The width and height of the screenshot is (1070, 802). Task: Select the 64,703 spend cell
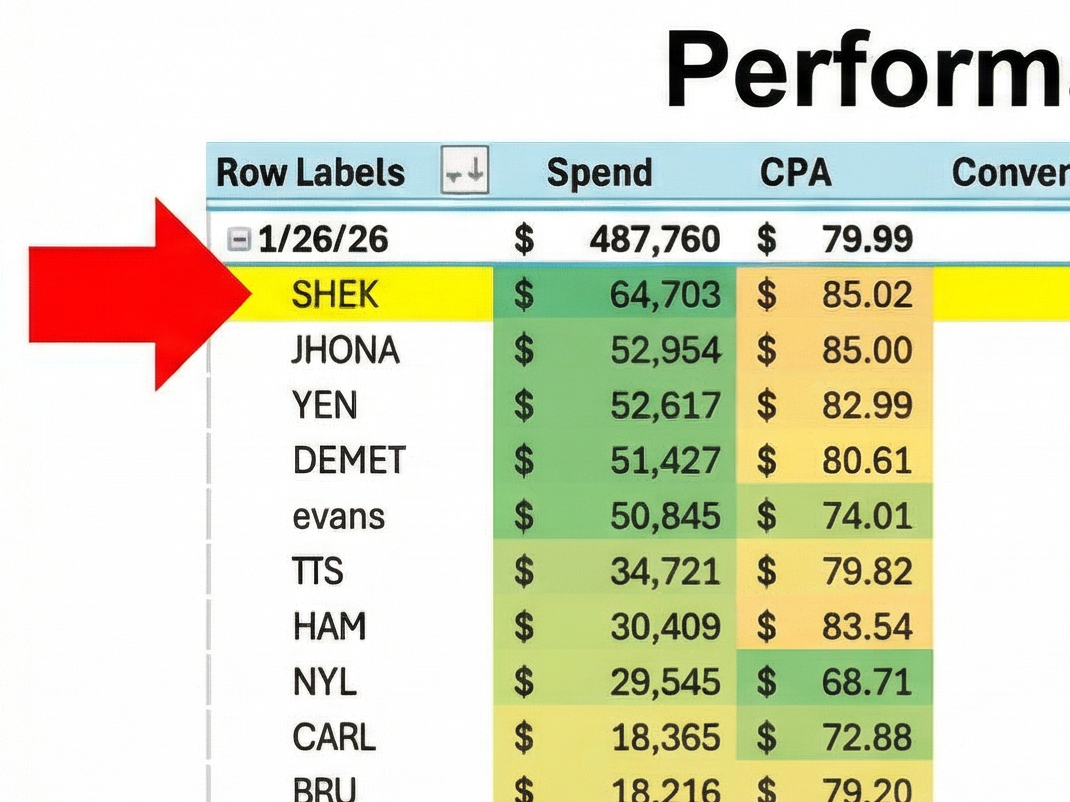coord(665,294)
